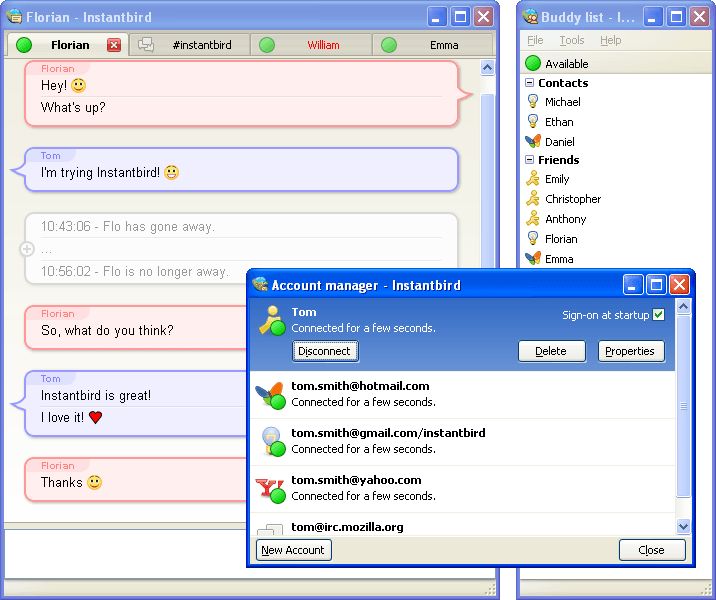Screen dimensions: 716x600
Task: Click the green status icon on William tab
Action: click(267, 45)
